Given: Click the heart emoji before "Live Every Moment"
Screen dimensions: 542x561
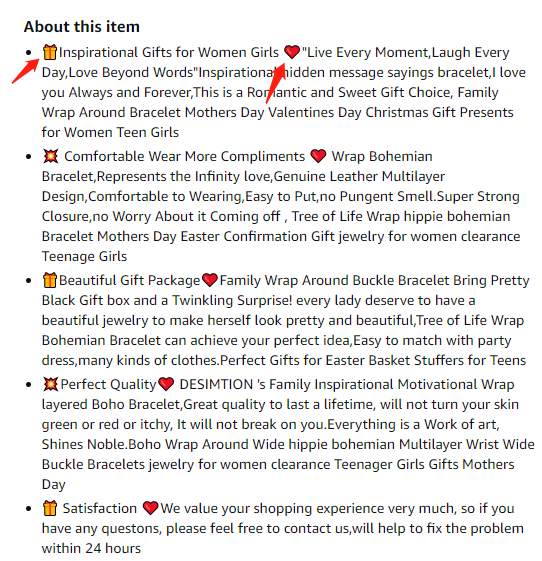Looking at the screenshot, I should coord(292,52).
